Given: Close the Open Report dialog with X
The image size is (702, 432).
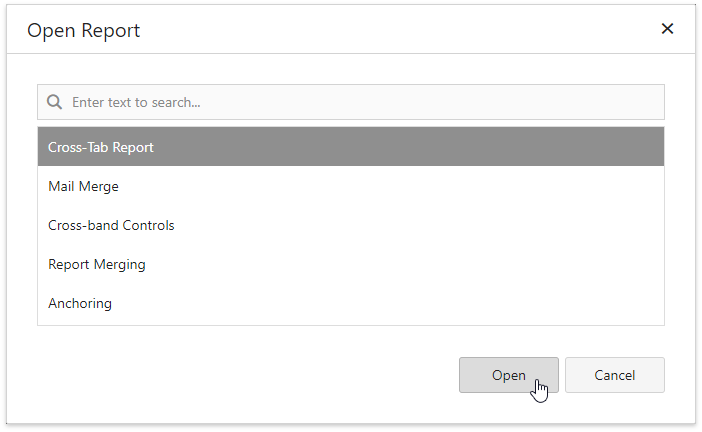Looking at the screenshot, I should (x=667, y=29).
